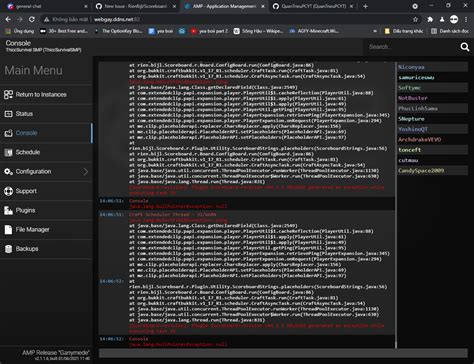Select player SNepture in player list

tap(433, 119)
